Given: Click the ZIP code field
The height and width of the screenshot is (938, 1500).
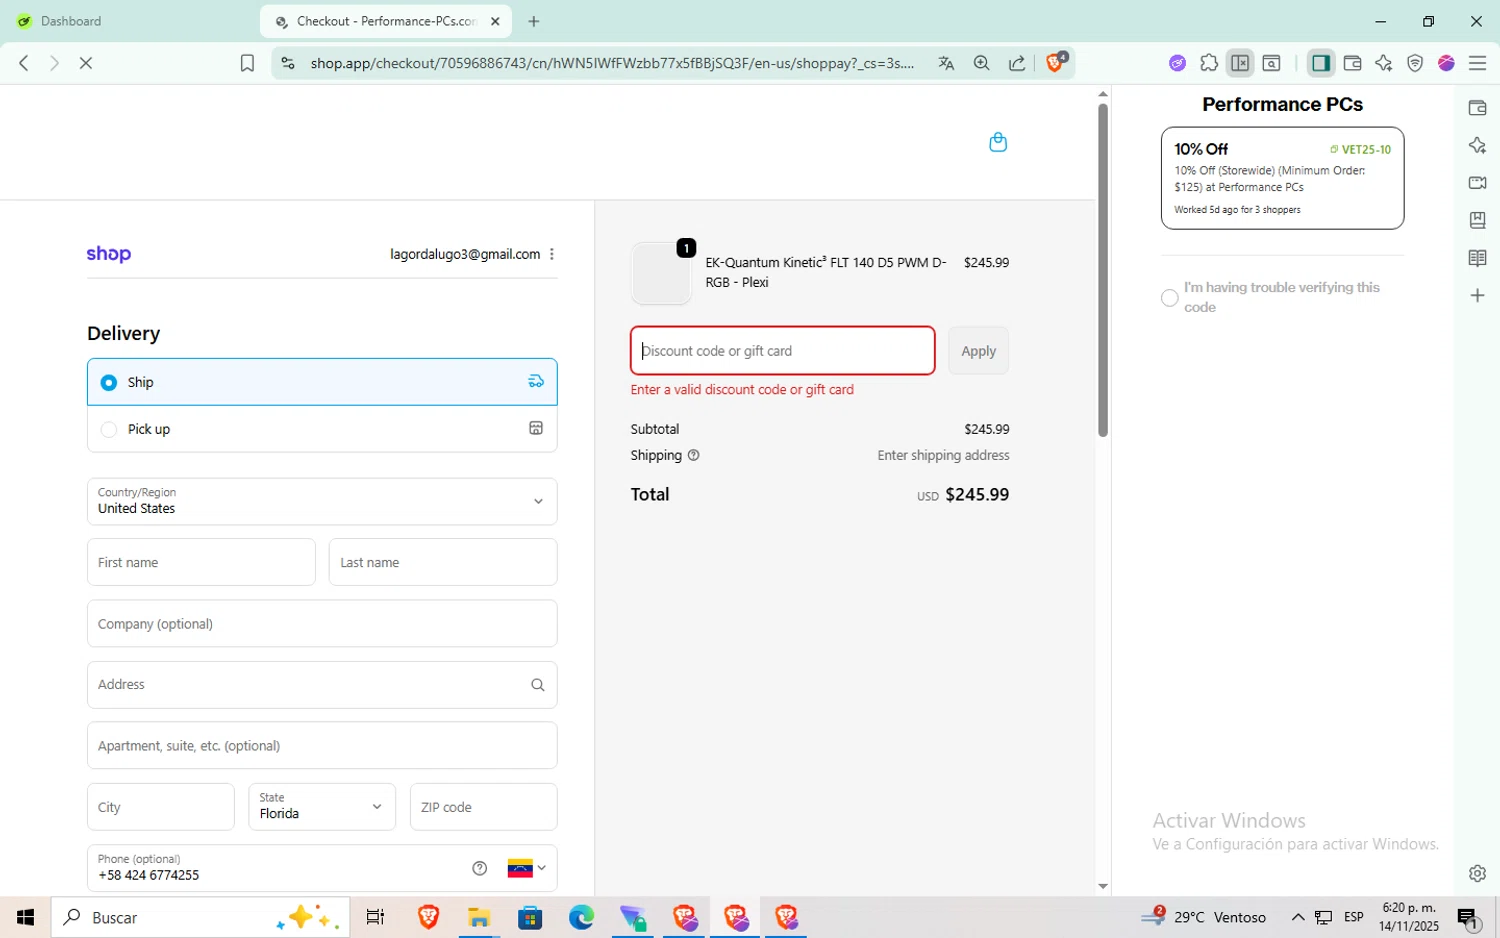Looking at the screenshot, I should coord(483,807).
